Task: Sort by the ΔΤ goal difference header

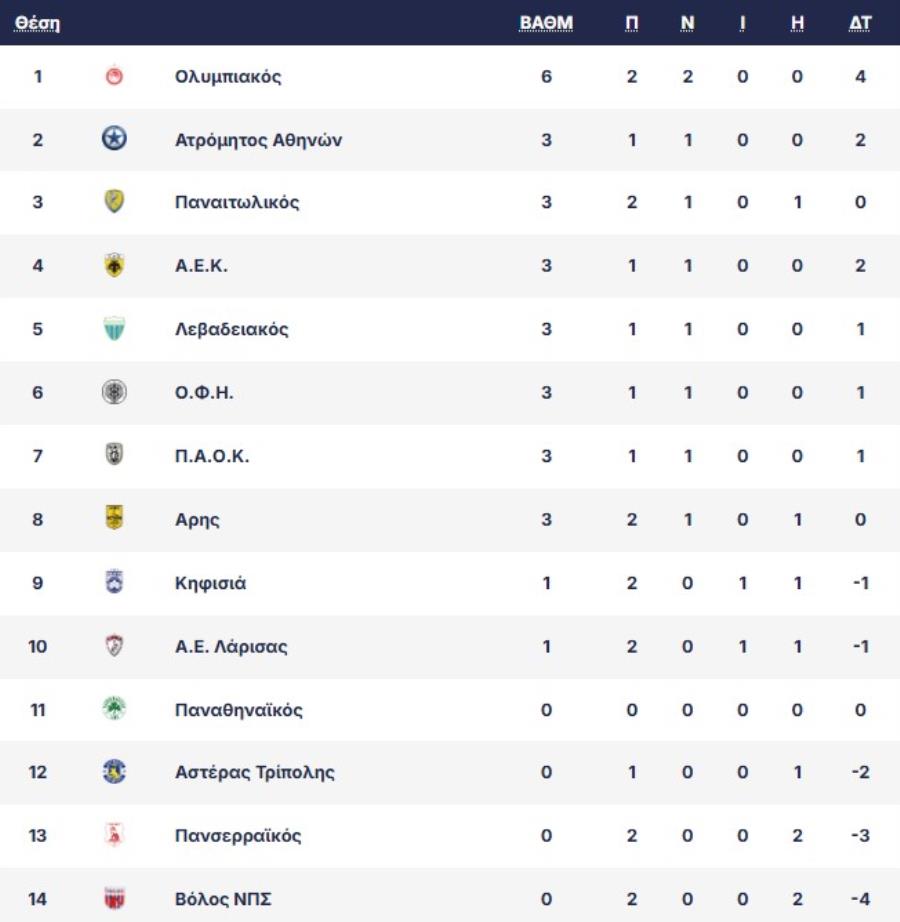Action: (x=859, y=23)
